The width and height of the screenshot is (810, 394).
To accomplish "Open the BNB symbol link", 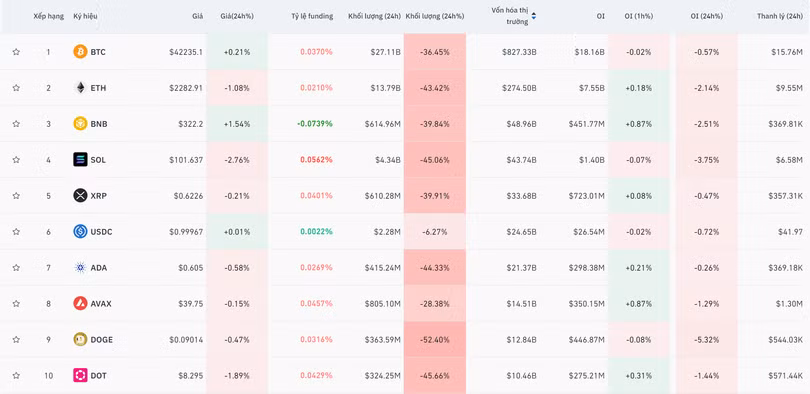I will click(x=99, y=124).
